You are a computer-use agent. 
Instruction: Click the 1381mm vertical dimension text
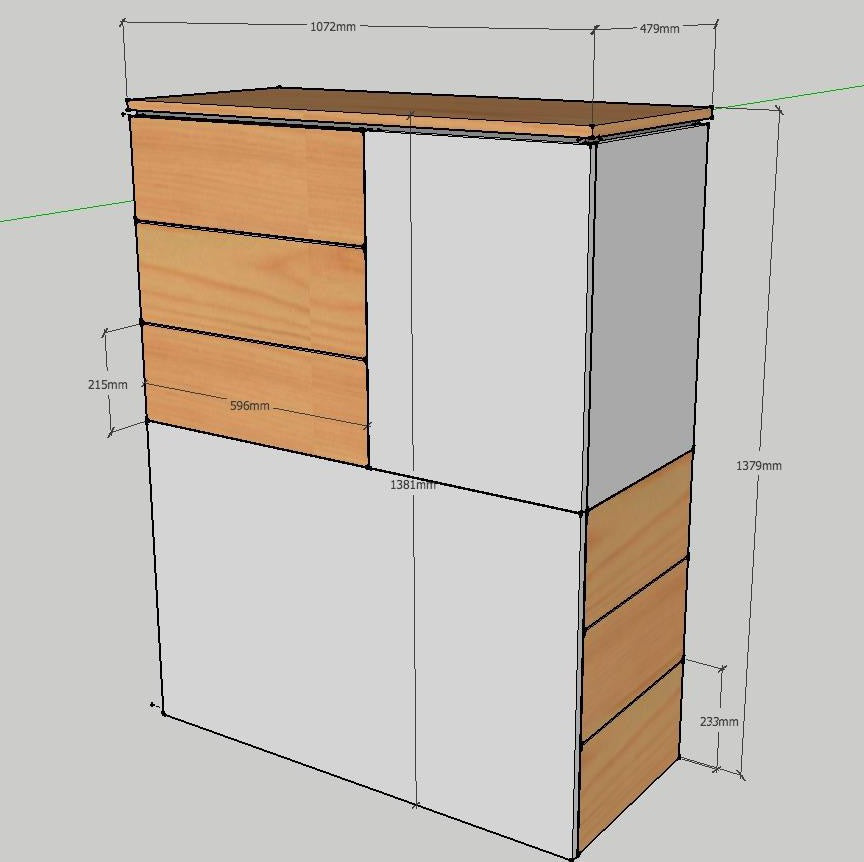(x=412, y=485)
